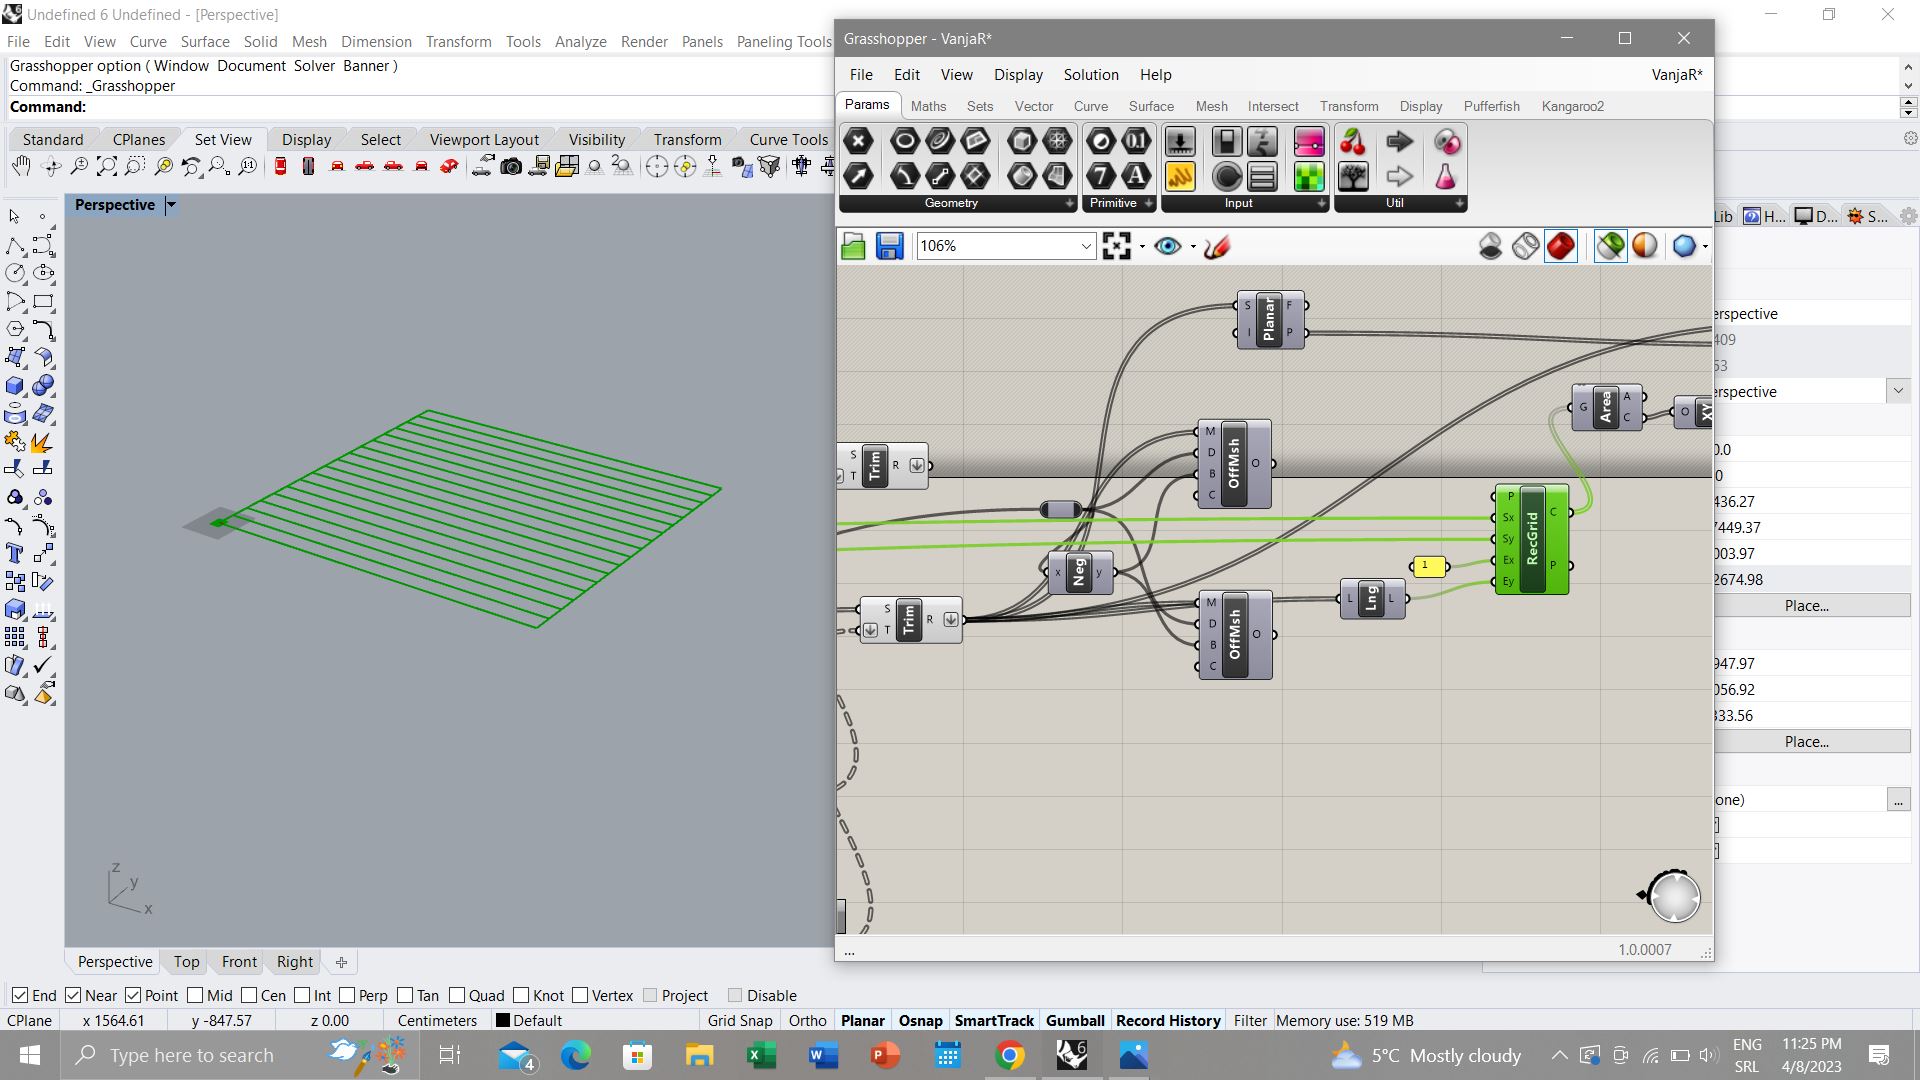Image resolution: width=1920 pixels, height=1080 pixels.
Task: Click the red isometric car view icon
Action: (x=449, y=166)
